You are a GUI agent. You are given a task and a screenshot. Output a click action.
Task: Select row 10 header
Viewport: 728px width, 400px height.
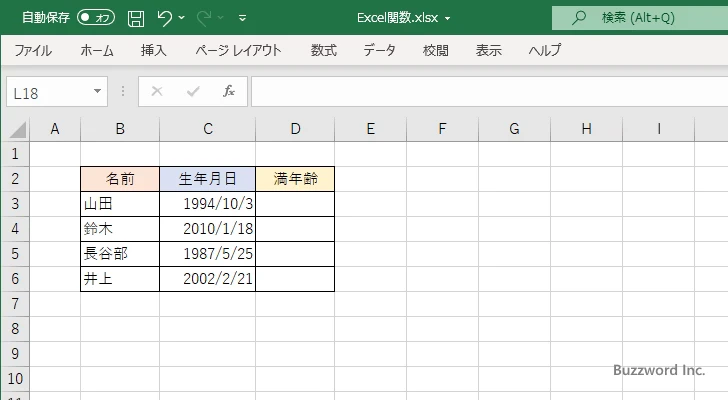15,379
